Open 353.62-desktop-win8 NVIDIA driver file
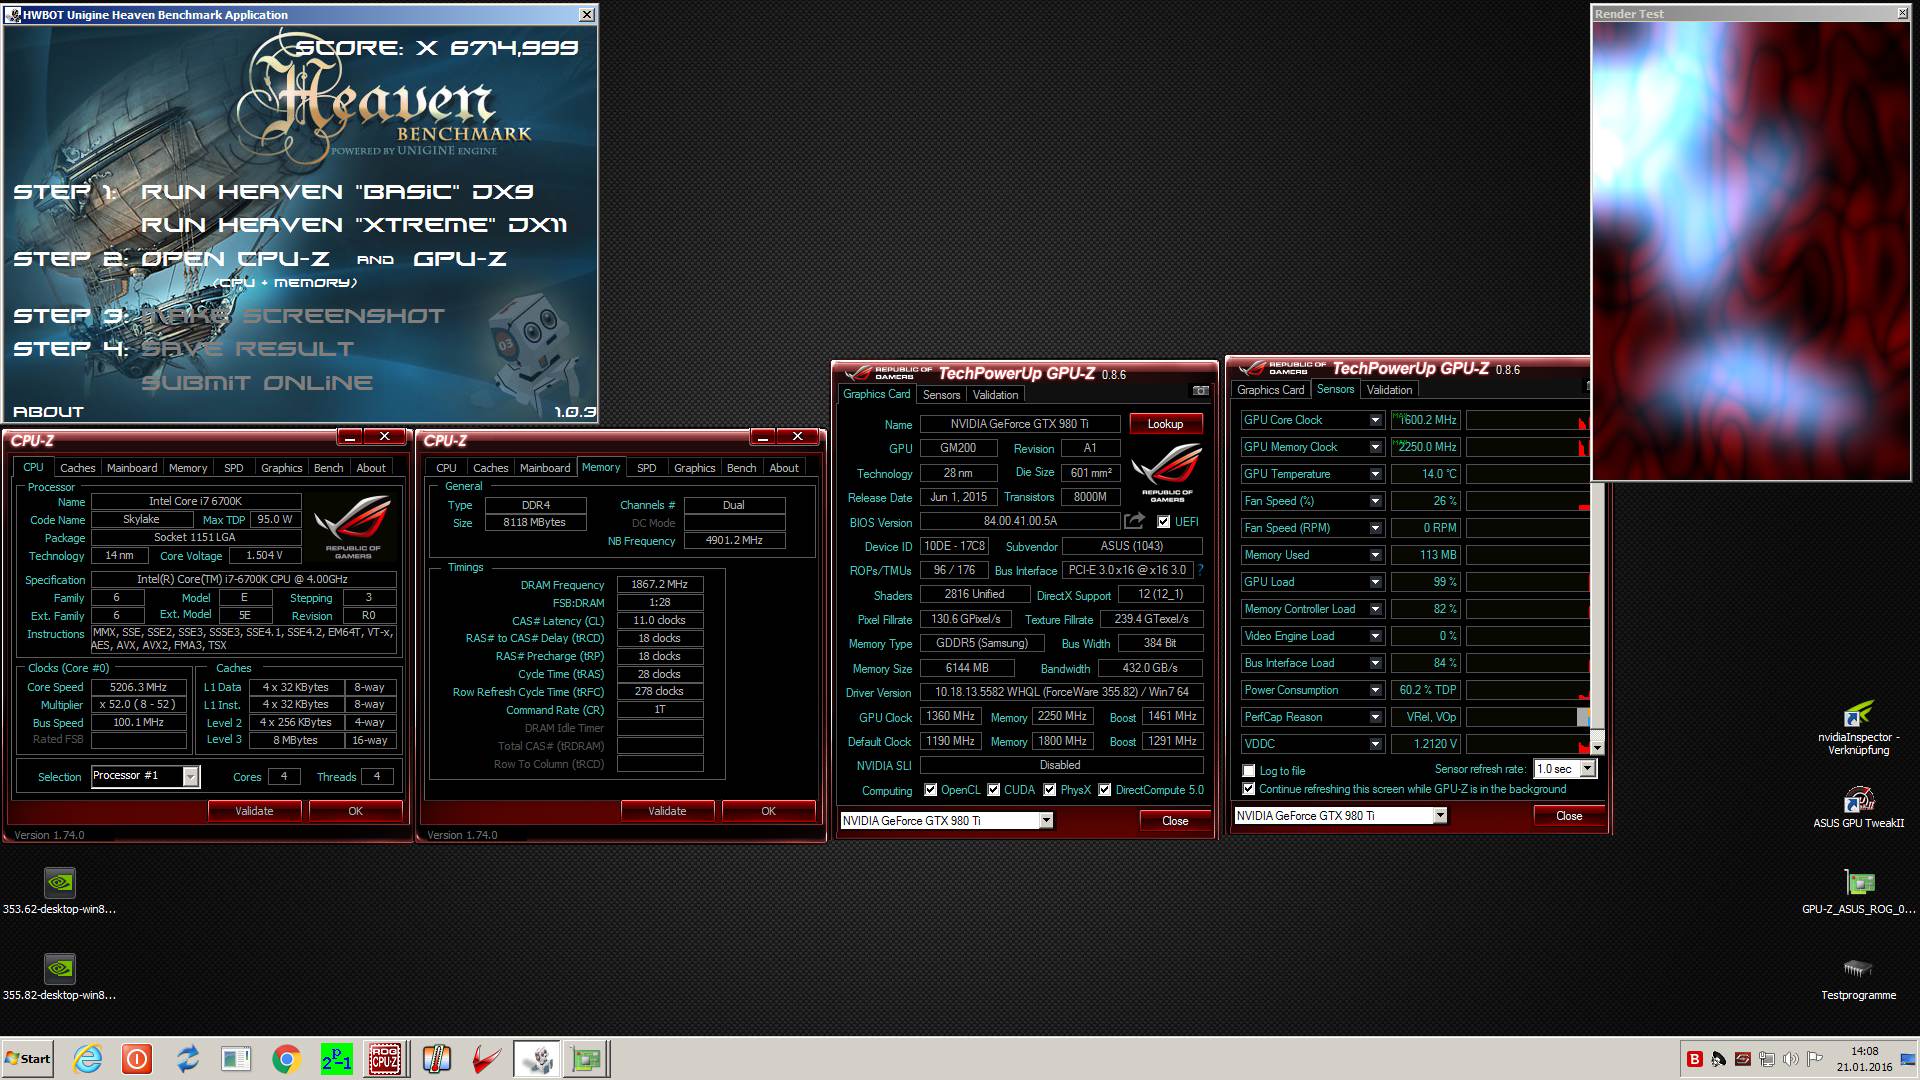 [x=60, y=892]
